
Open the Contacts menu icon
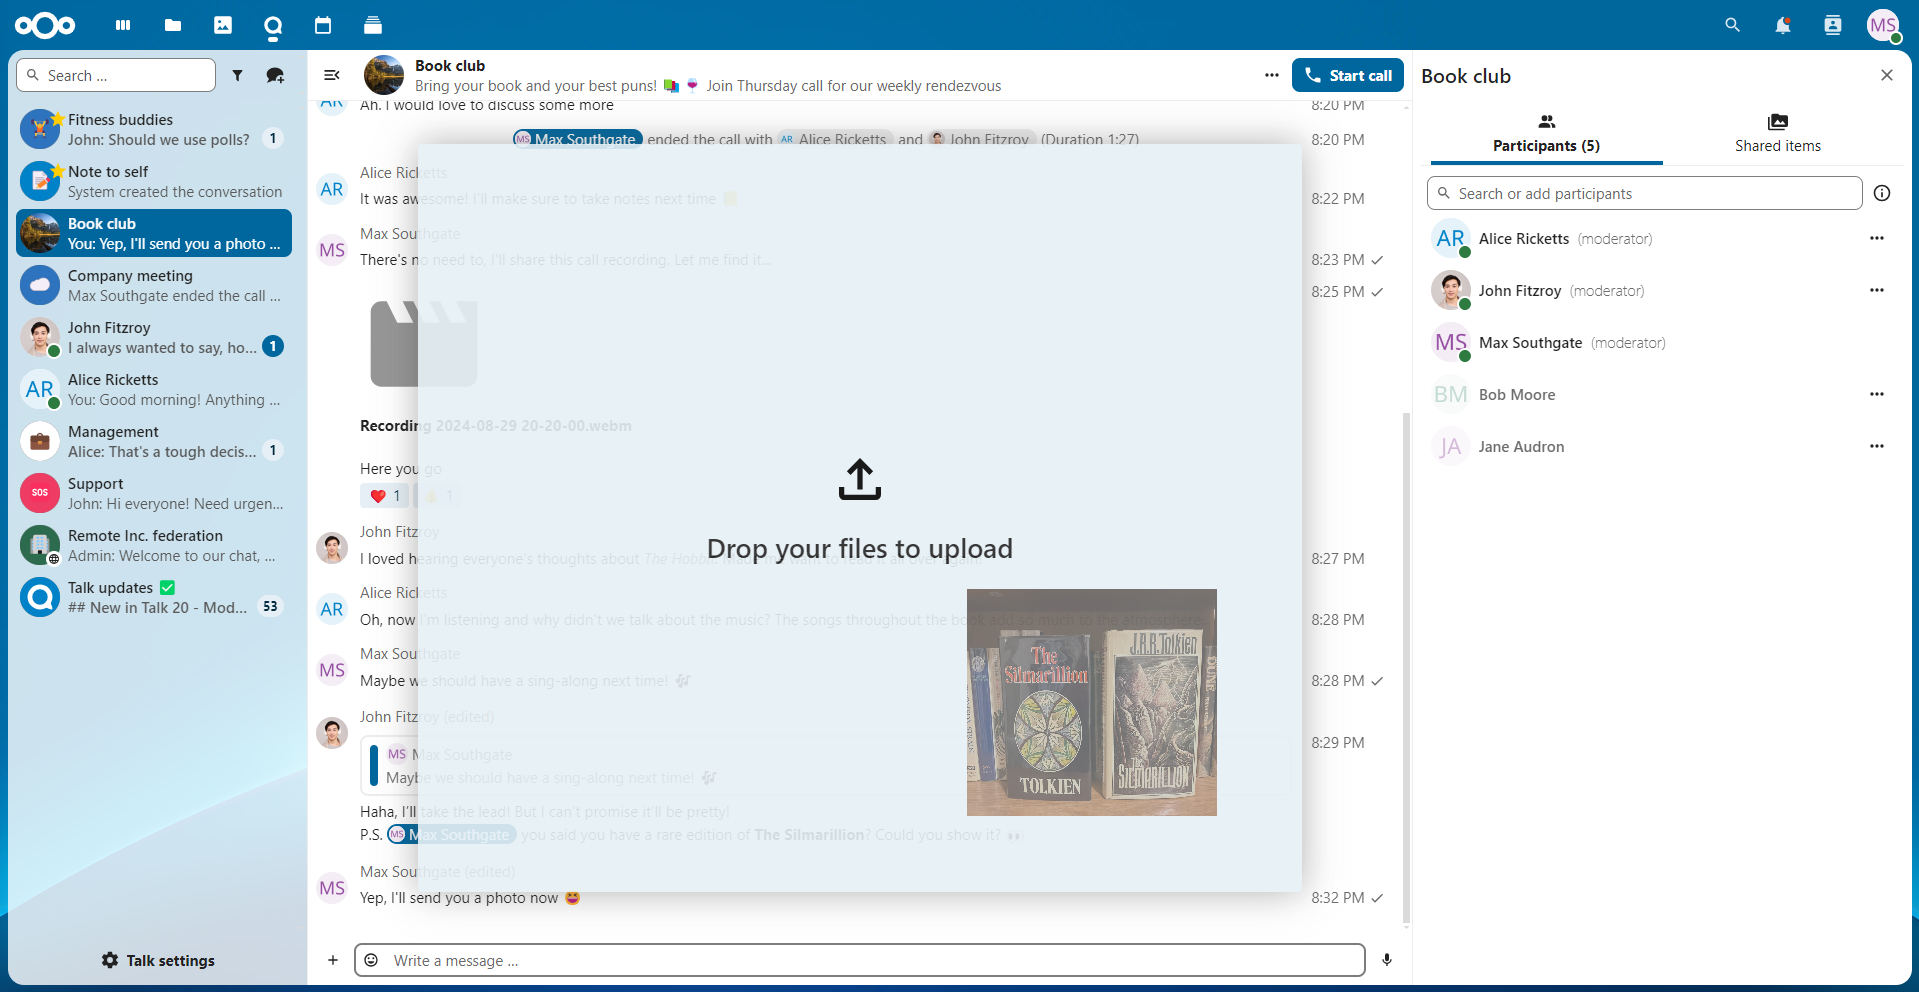tap(1833, 25)
